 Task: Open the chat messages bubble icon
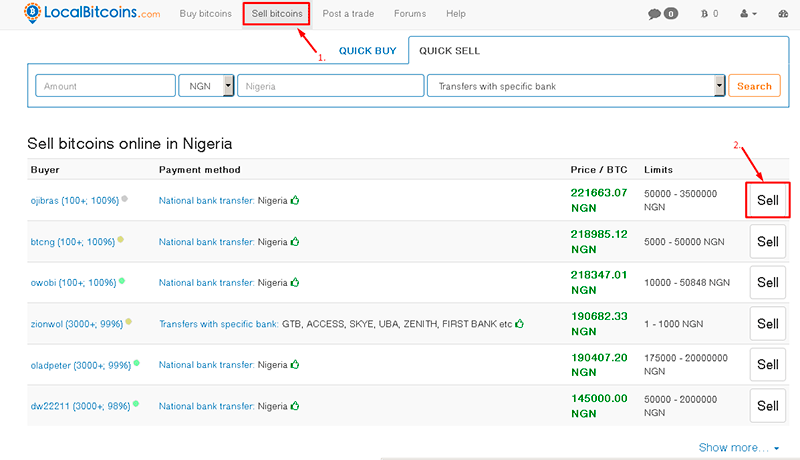[654, 14]
